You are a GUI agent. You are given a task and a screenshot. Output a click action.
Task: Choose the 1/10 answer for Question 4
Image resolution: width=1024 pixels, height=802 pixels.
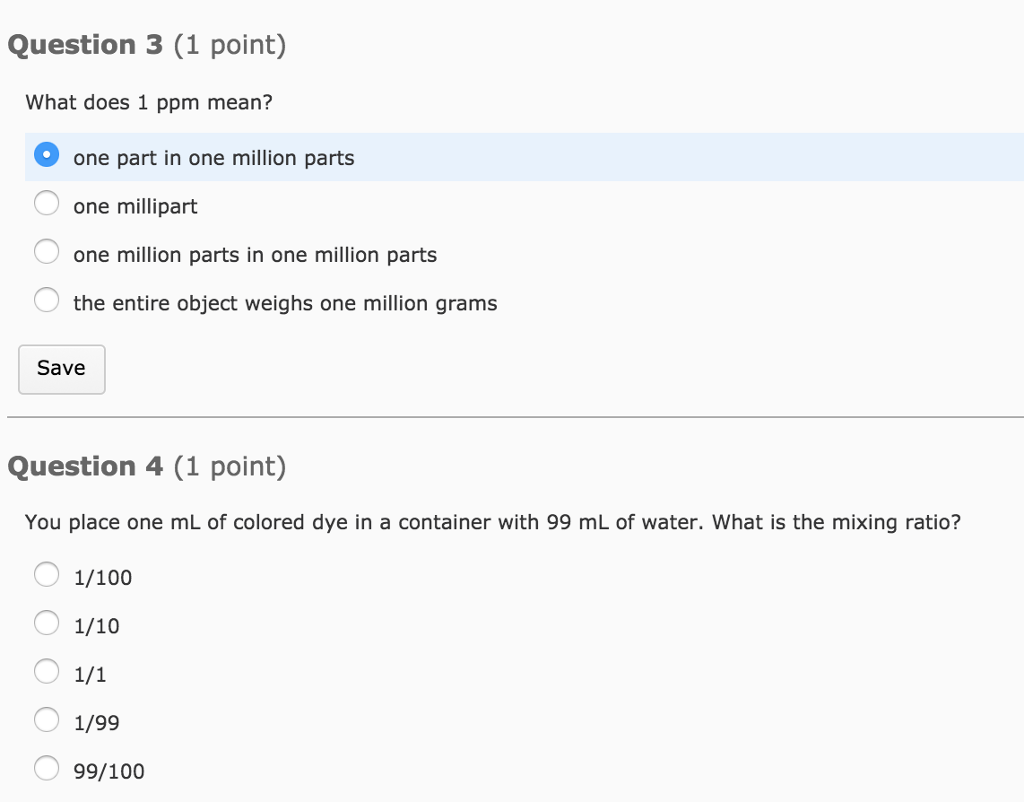point(46,622)
